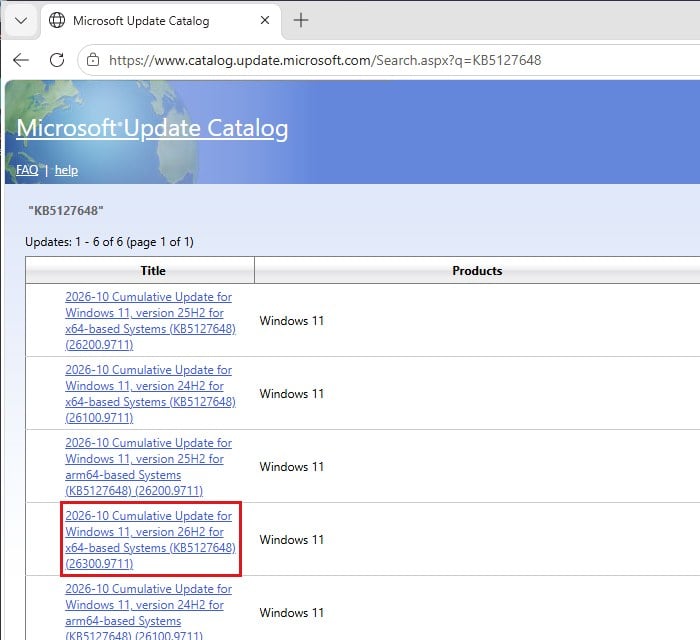
Task: Click the globe favicon on the browser tab
Action: [57, 20]
